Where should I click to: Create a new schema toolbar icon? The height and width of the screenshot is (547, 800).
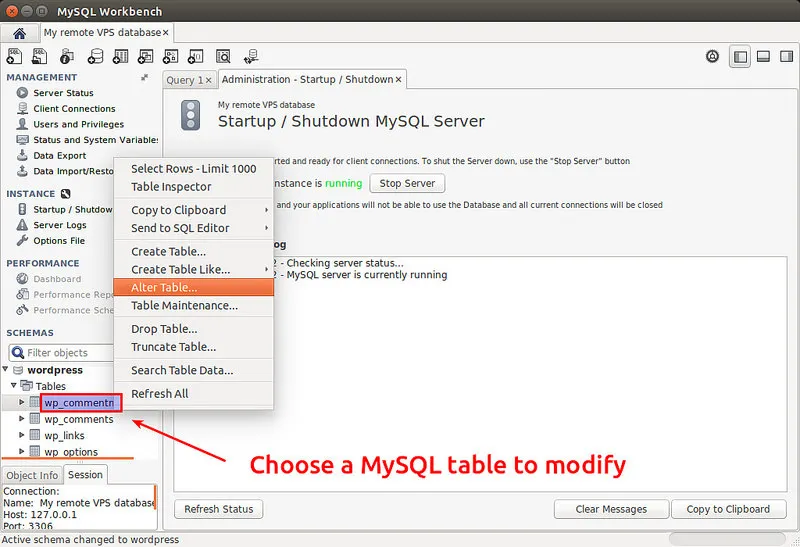95,56
